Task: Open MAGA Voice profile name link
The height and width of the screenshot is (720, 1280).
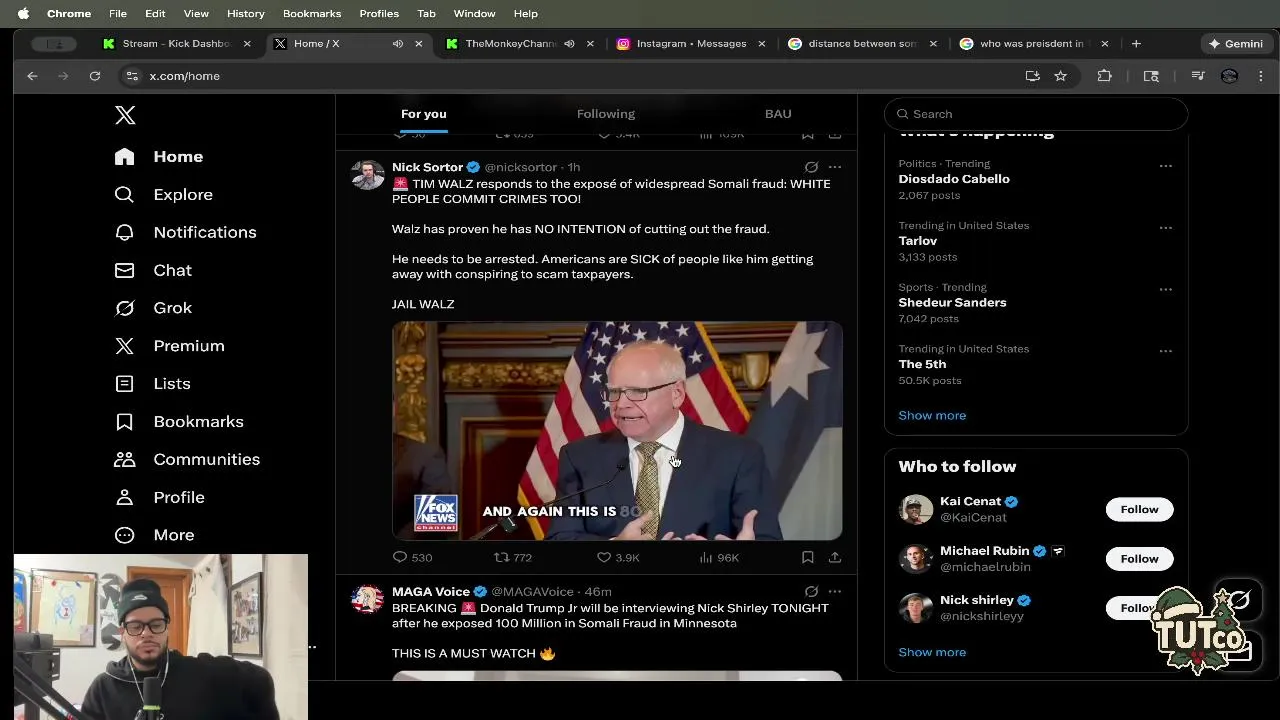Action: tap(431, 591)
